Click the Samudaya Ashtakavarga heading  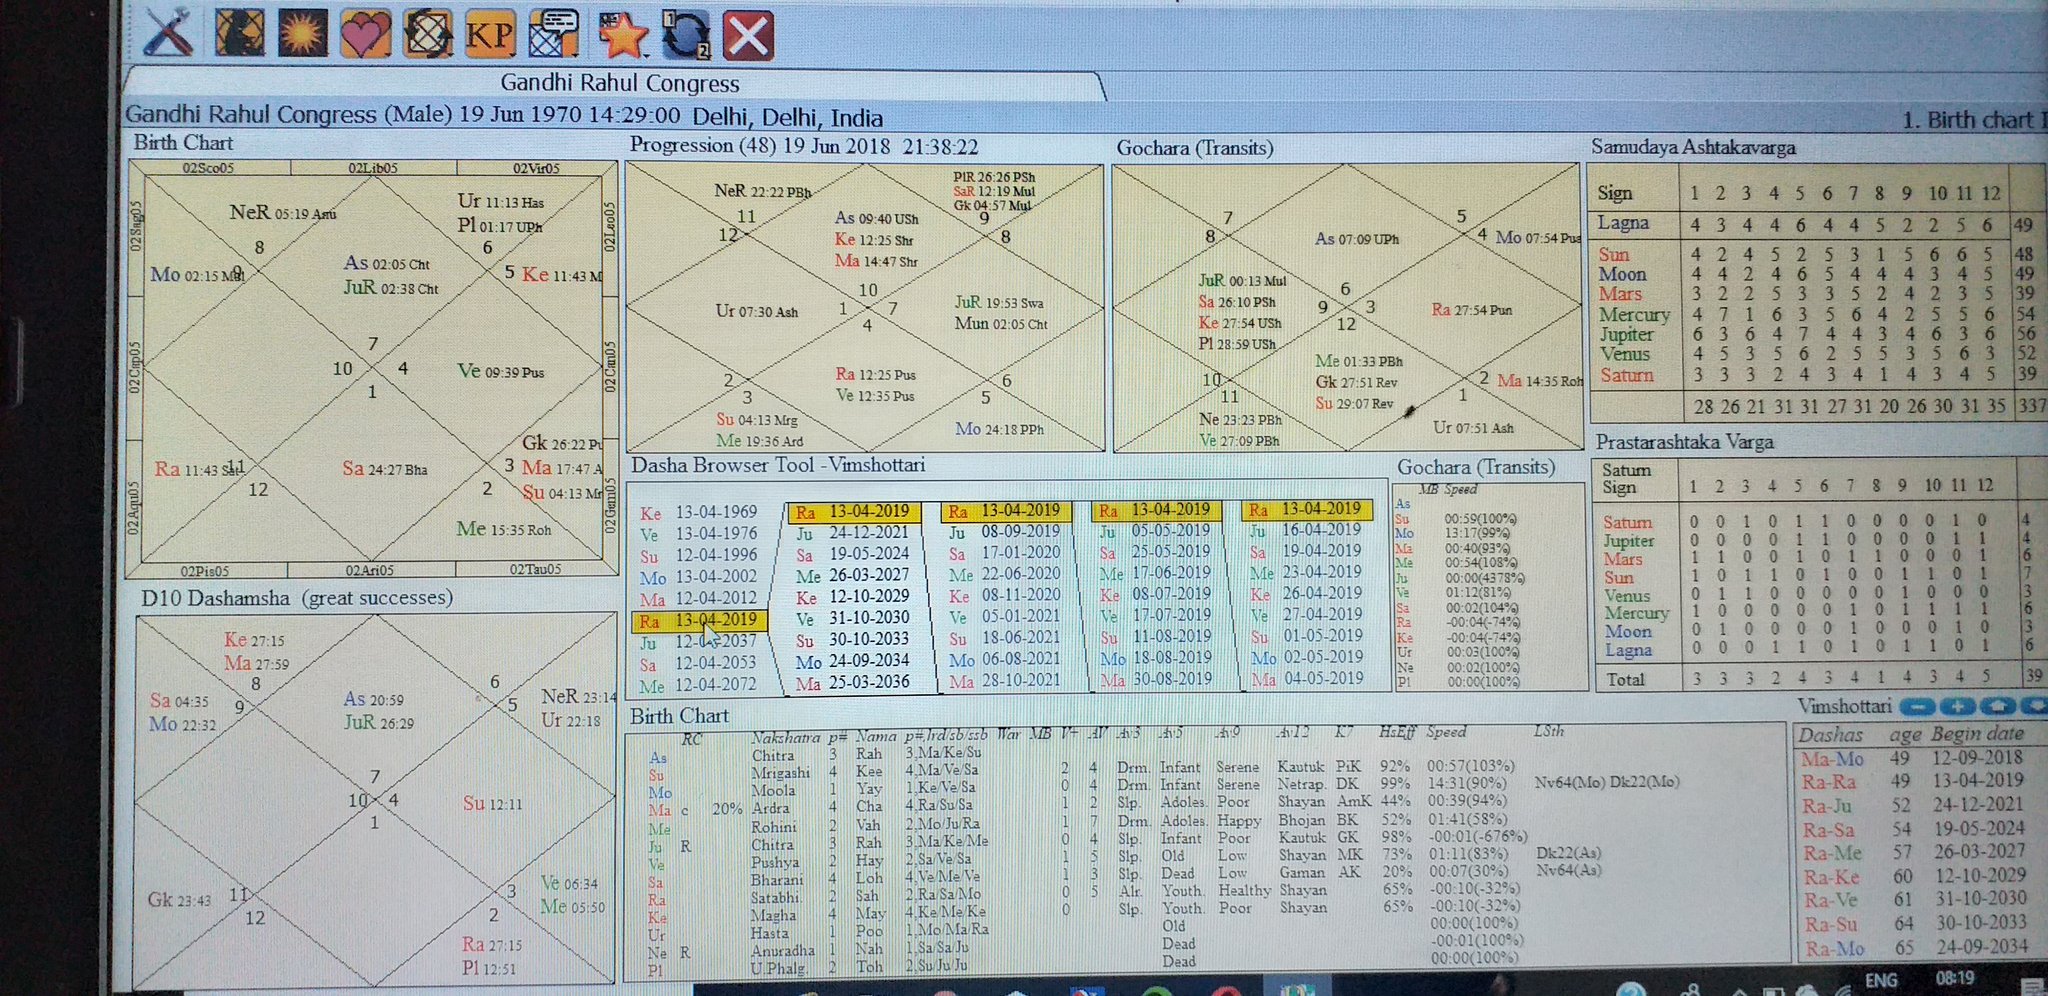coord(1694,148)
